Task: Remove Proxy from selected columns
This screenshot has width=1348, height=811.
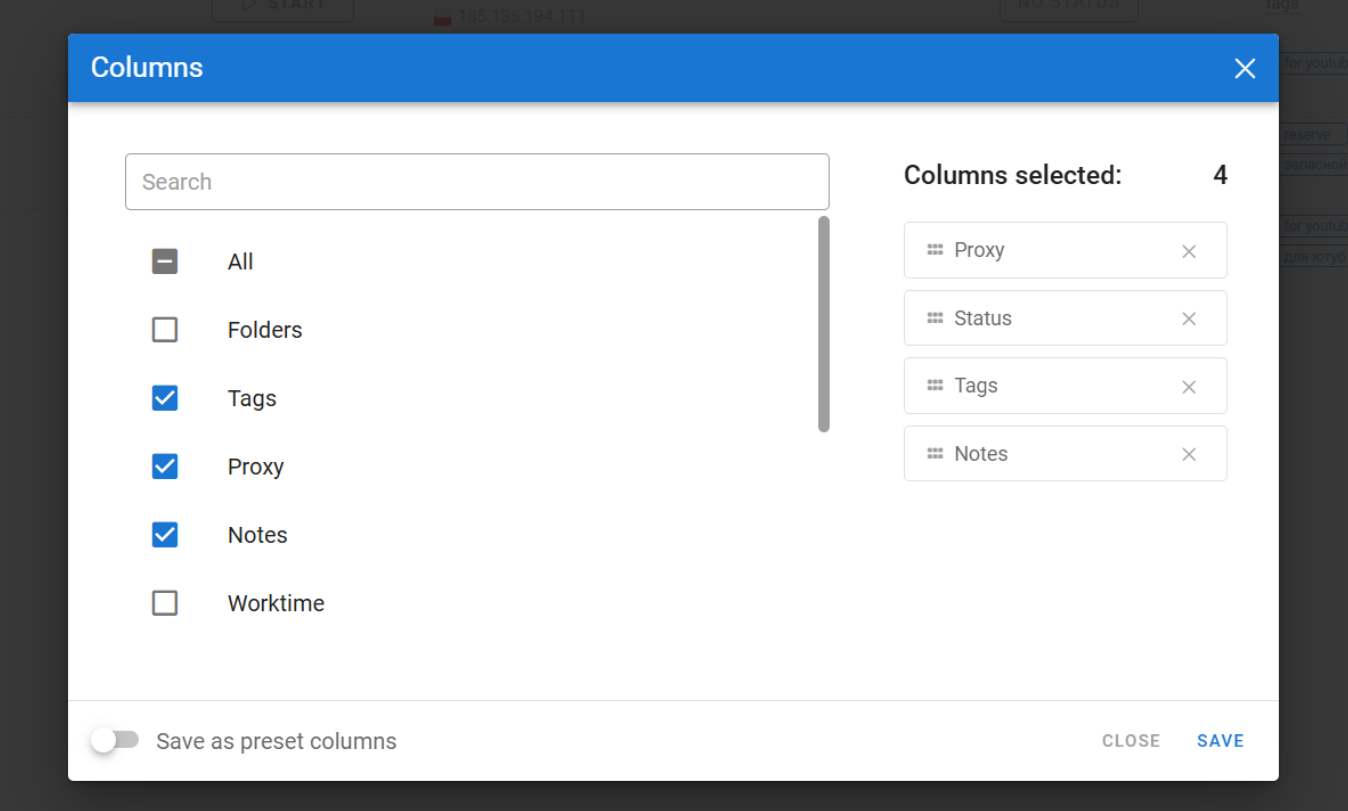Action: coord(1188,251)
